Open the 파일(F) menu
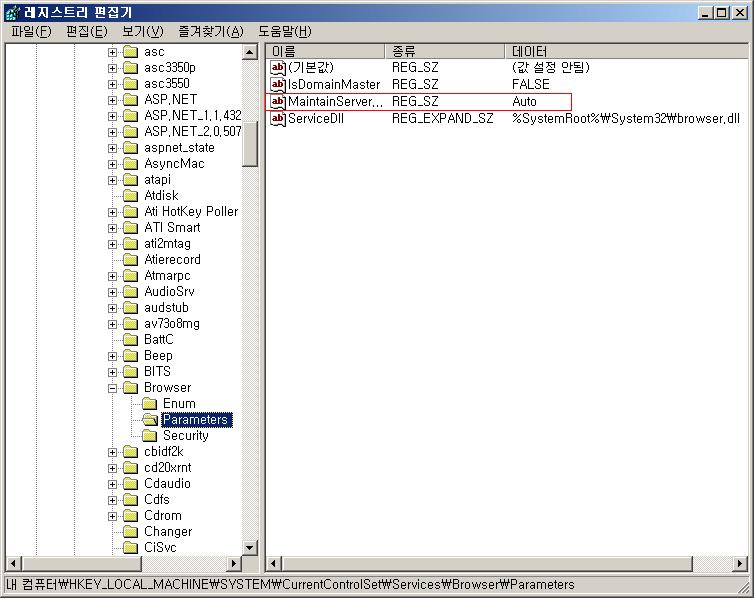Viewport: 754px width, 598px height. pyautogui.click(x=31, y=32)
